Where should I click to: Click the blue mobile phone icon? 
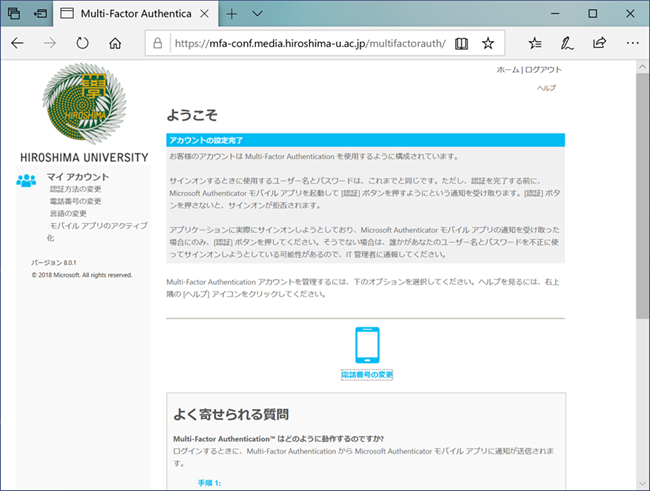coord(367,345)
